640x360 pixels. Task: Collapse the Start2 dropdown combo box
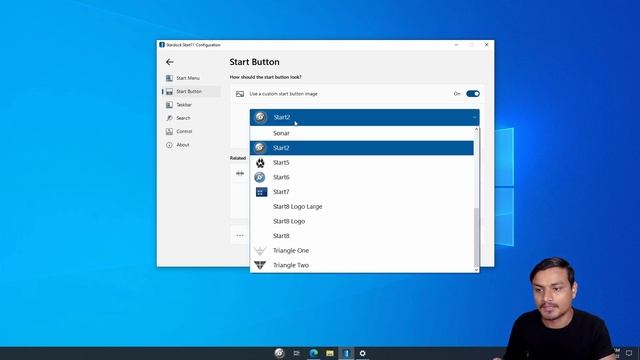[364, 118]
